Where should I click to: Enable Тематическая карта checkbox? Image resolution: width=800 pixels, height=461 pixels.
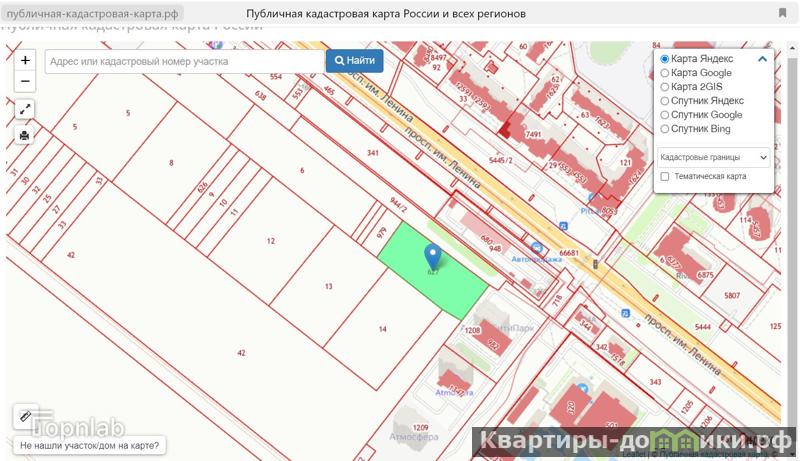click(x=665, y=177)
